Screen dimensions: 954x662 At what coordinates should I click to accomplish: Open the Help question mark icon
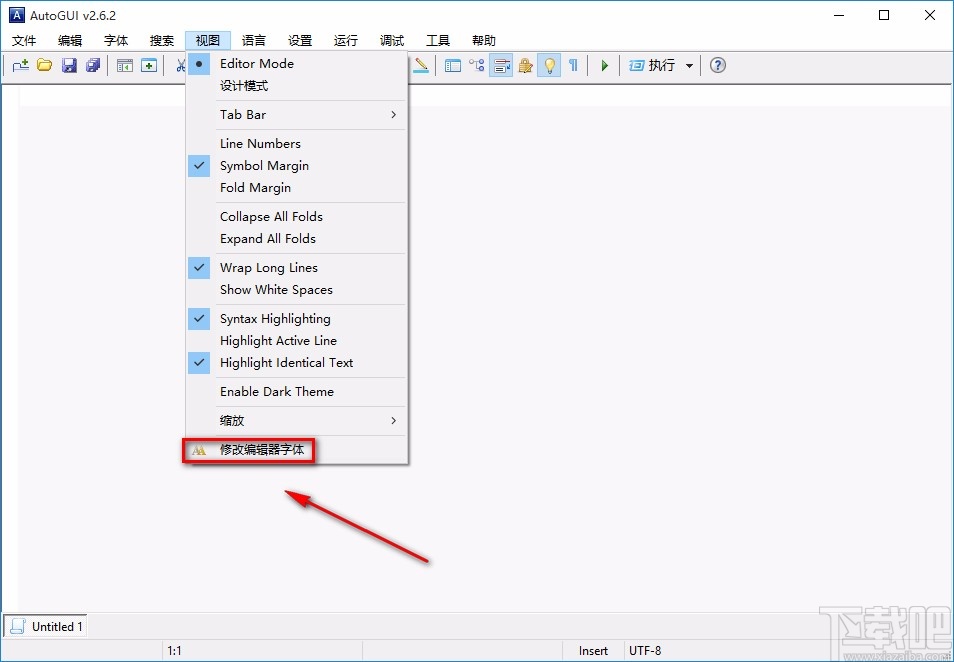718,65
